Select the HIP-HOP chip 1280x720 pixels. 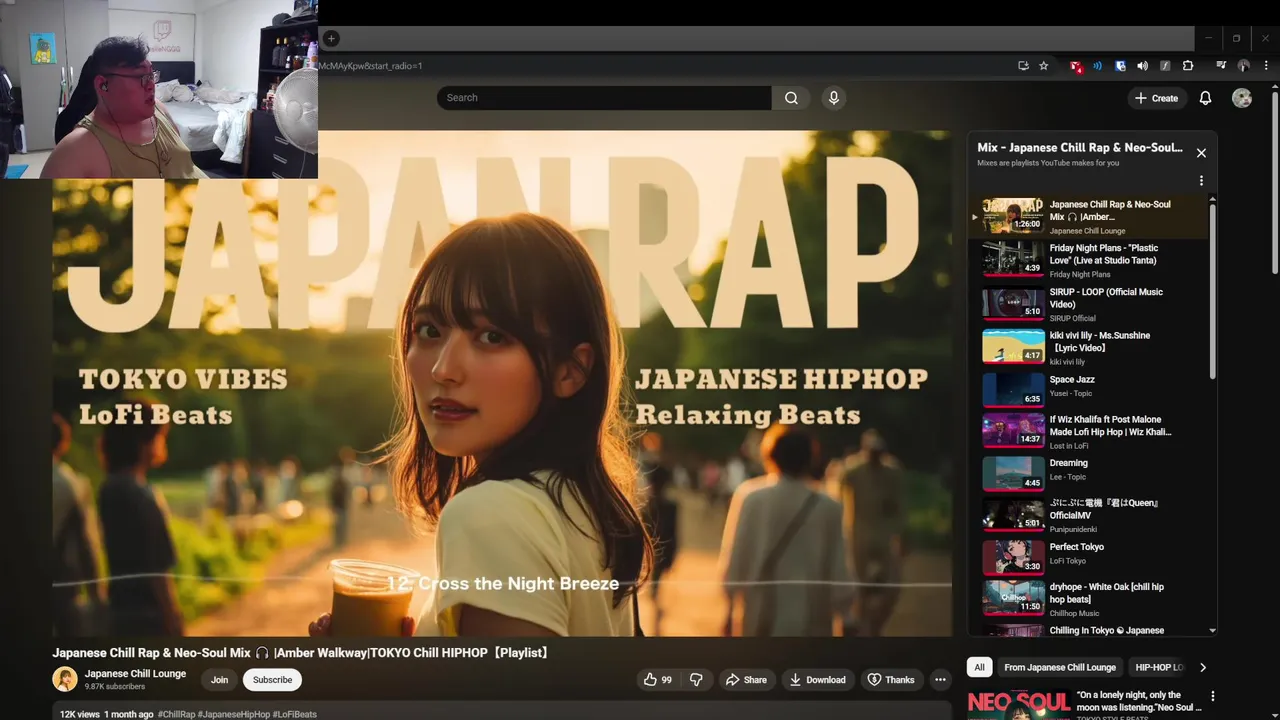[1159, 667]
